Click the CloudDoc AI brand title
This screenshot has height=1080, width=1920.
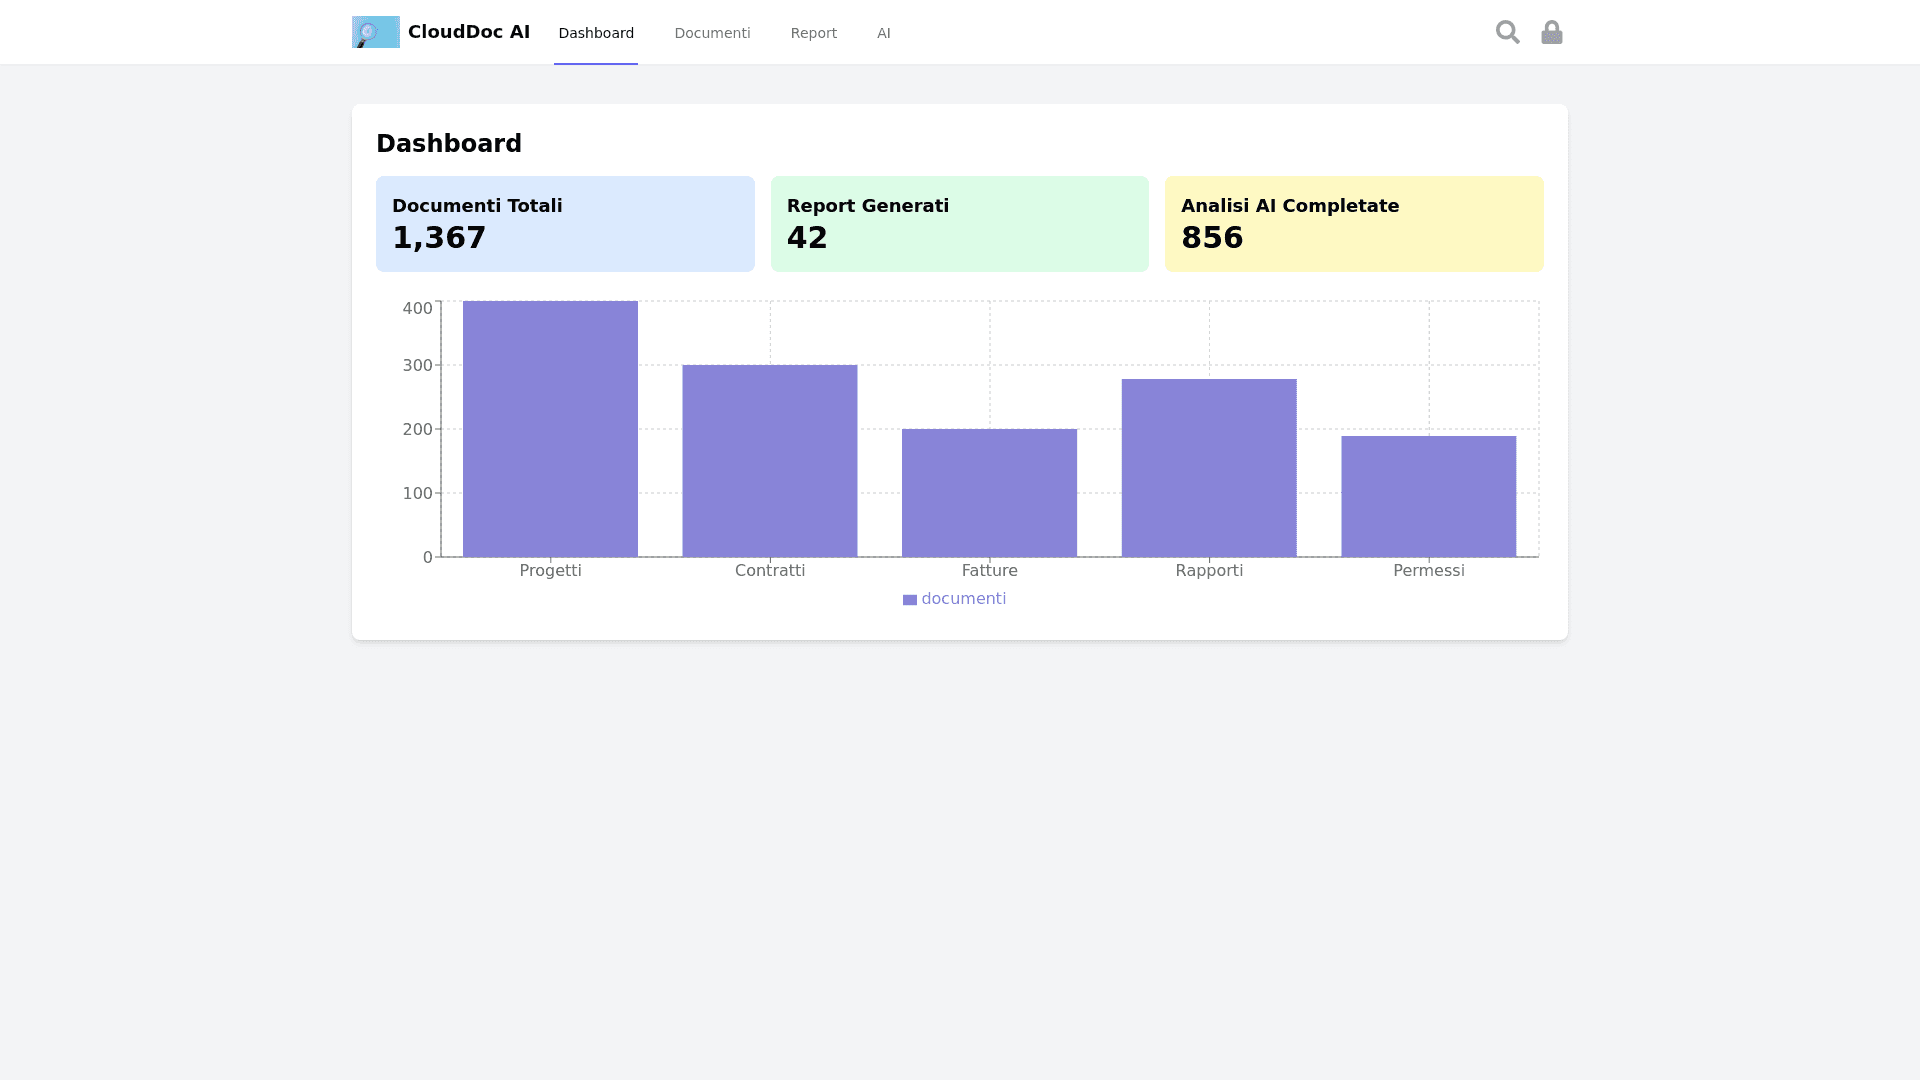[x=468, y=32]
